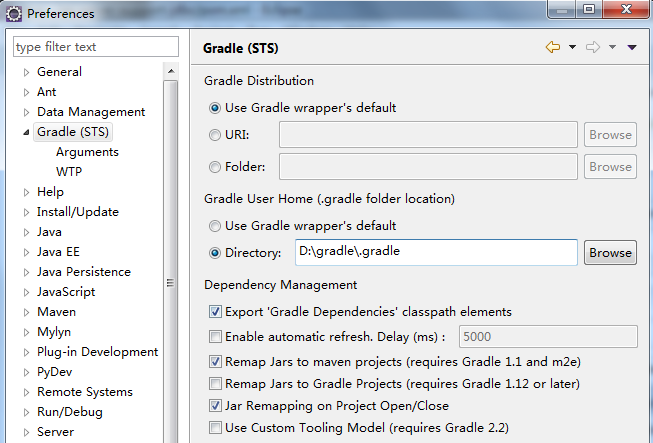Select Use Gradle wrapper's default under User Home

coord(214,226)
